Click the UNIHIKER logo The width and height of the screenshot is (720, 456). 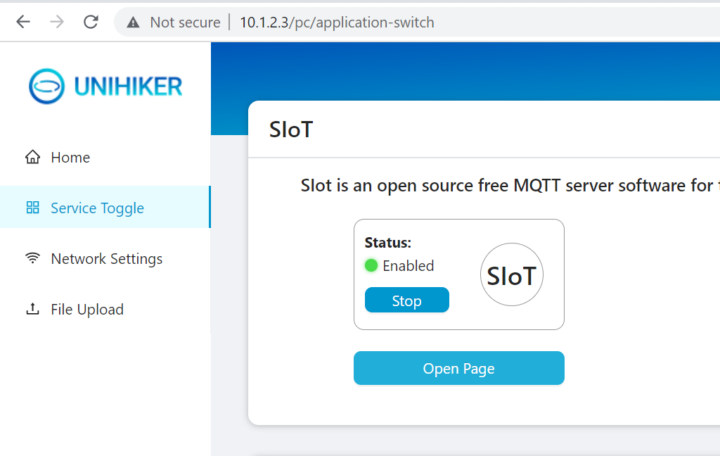[x=105, y=86]
